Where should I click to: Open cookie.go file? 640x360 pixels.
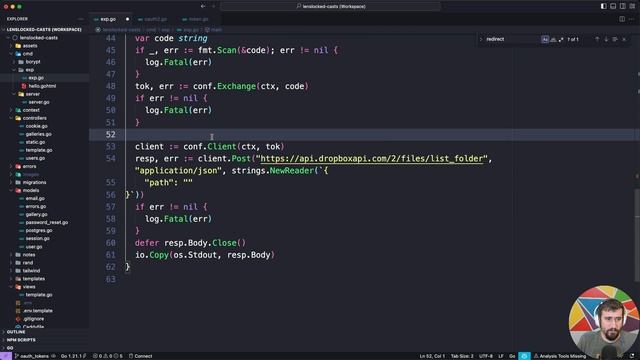(x=44, y=126)
